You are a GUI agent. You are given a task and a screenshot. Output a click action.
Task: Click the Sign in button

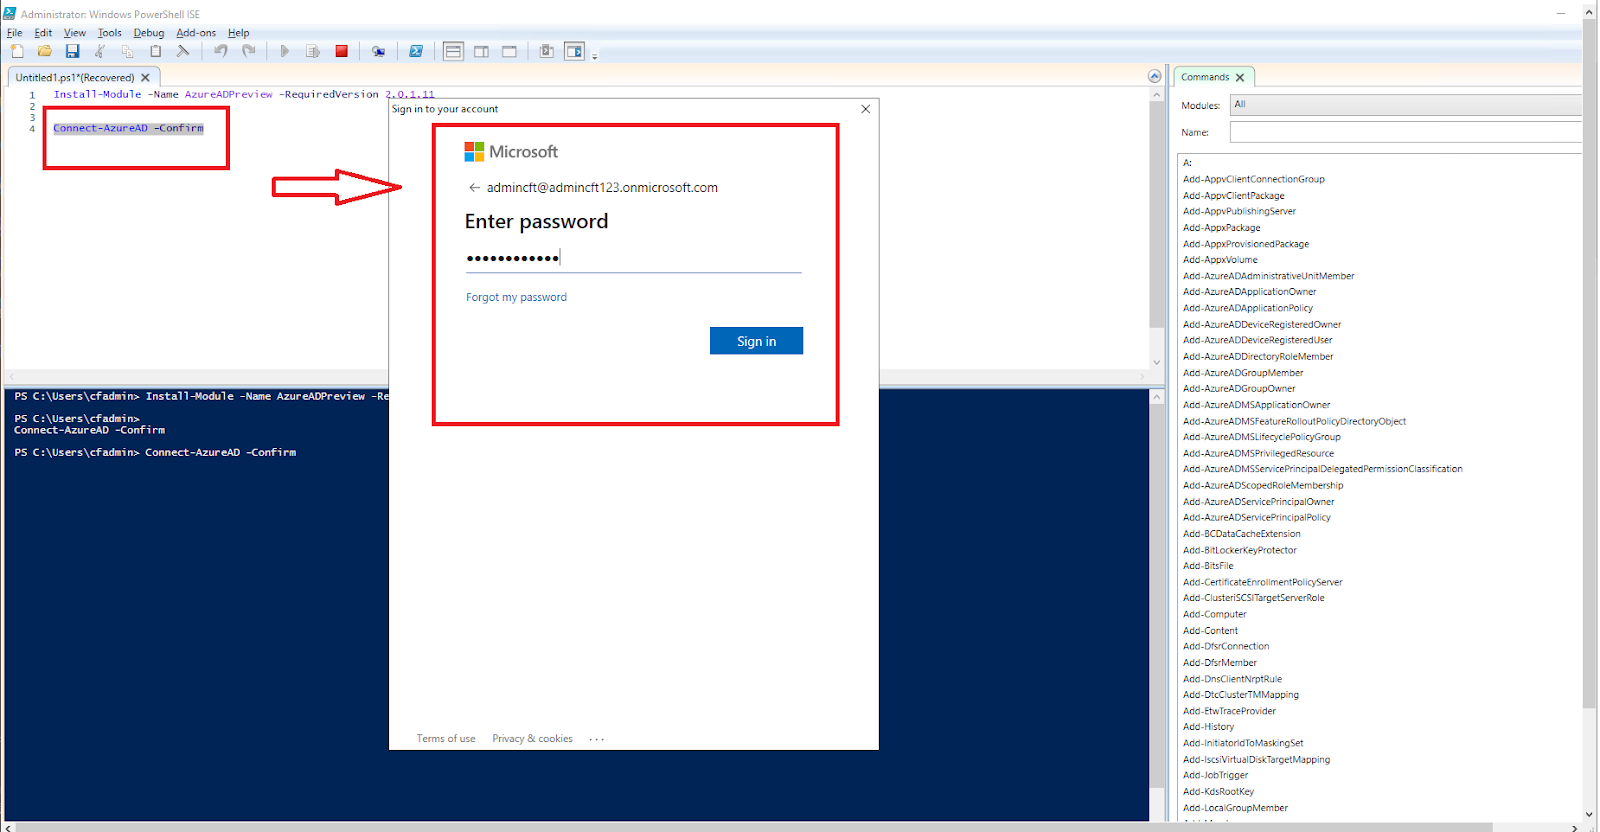(756, 341)
